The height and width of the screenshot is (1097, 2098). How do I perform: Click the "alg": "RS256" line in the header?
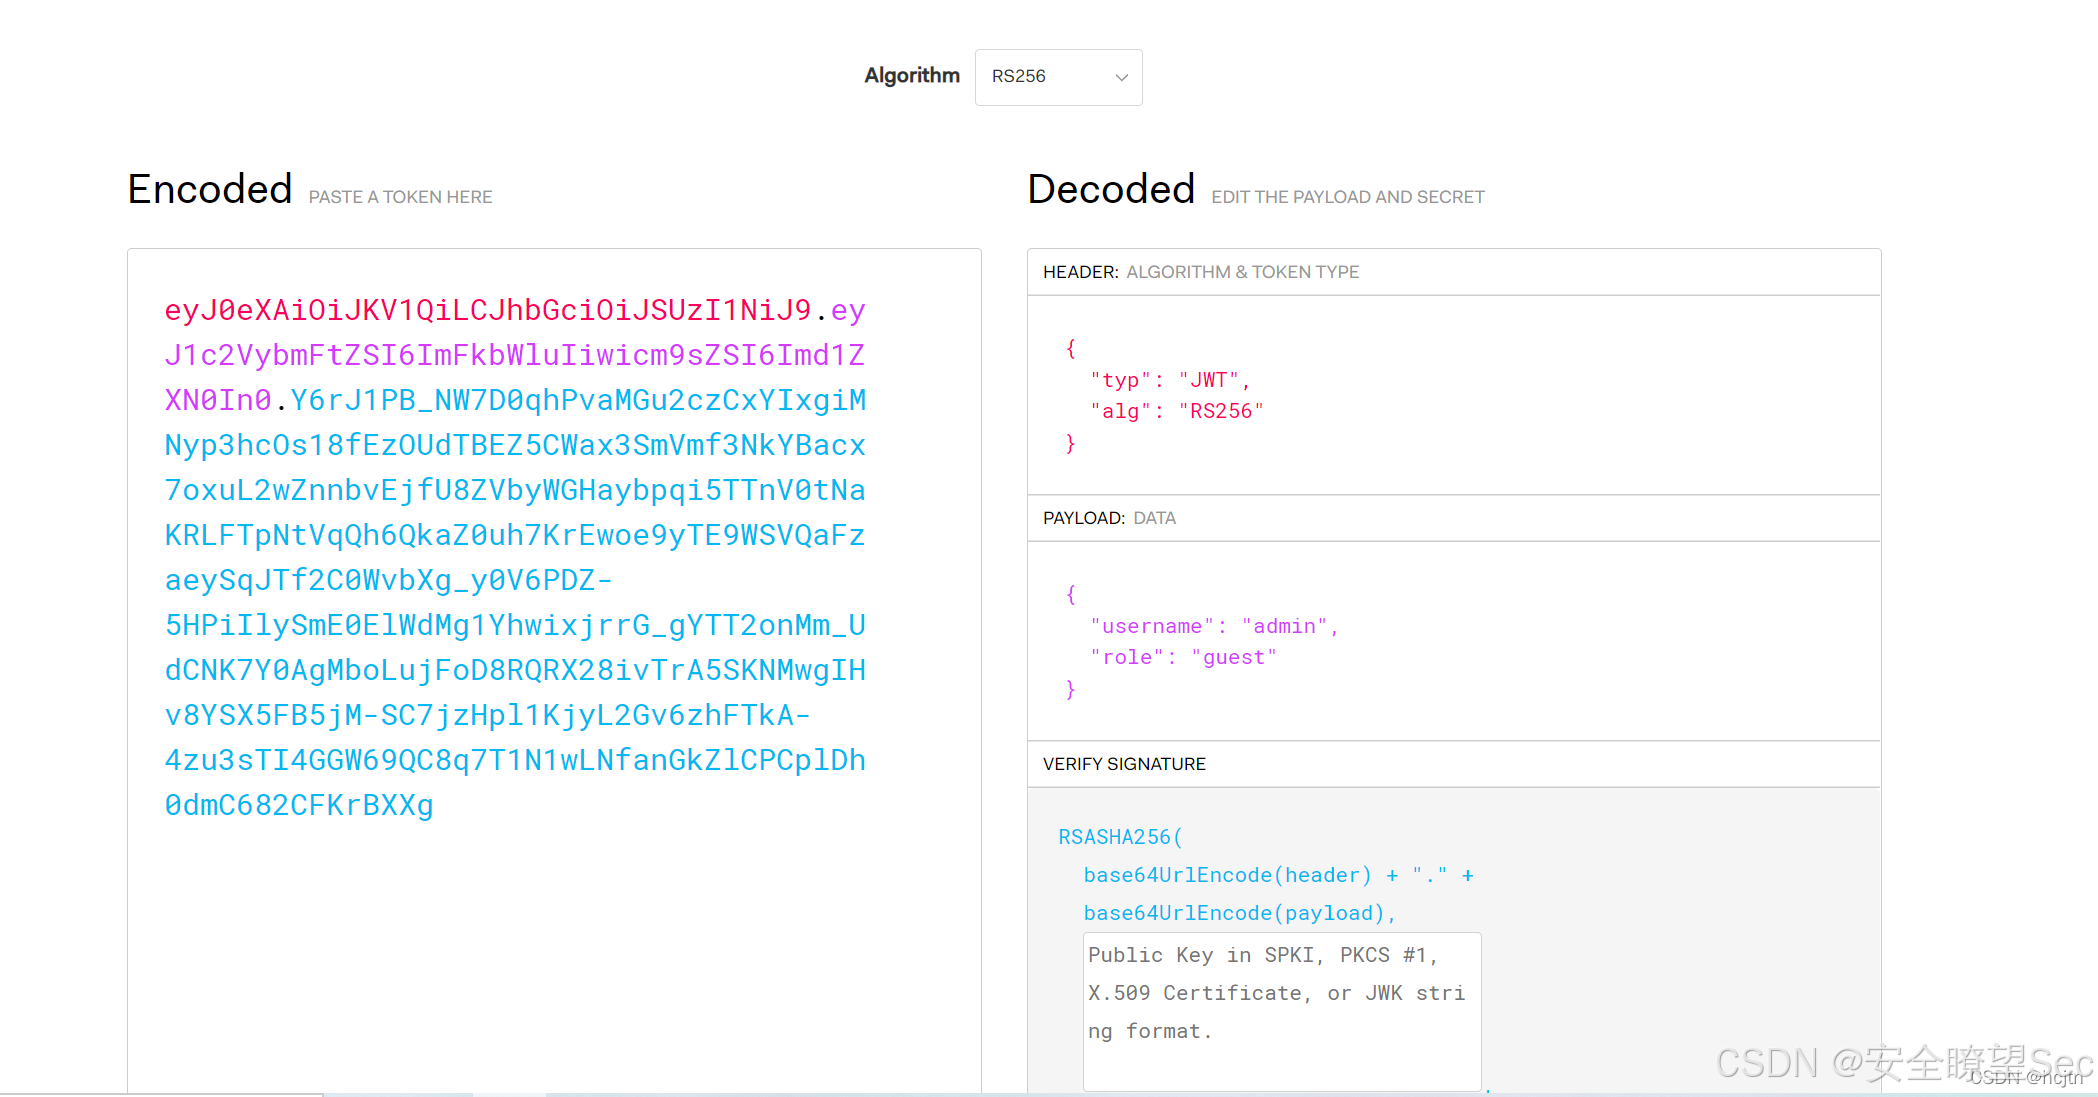(x=1176, y=411)
